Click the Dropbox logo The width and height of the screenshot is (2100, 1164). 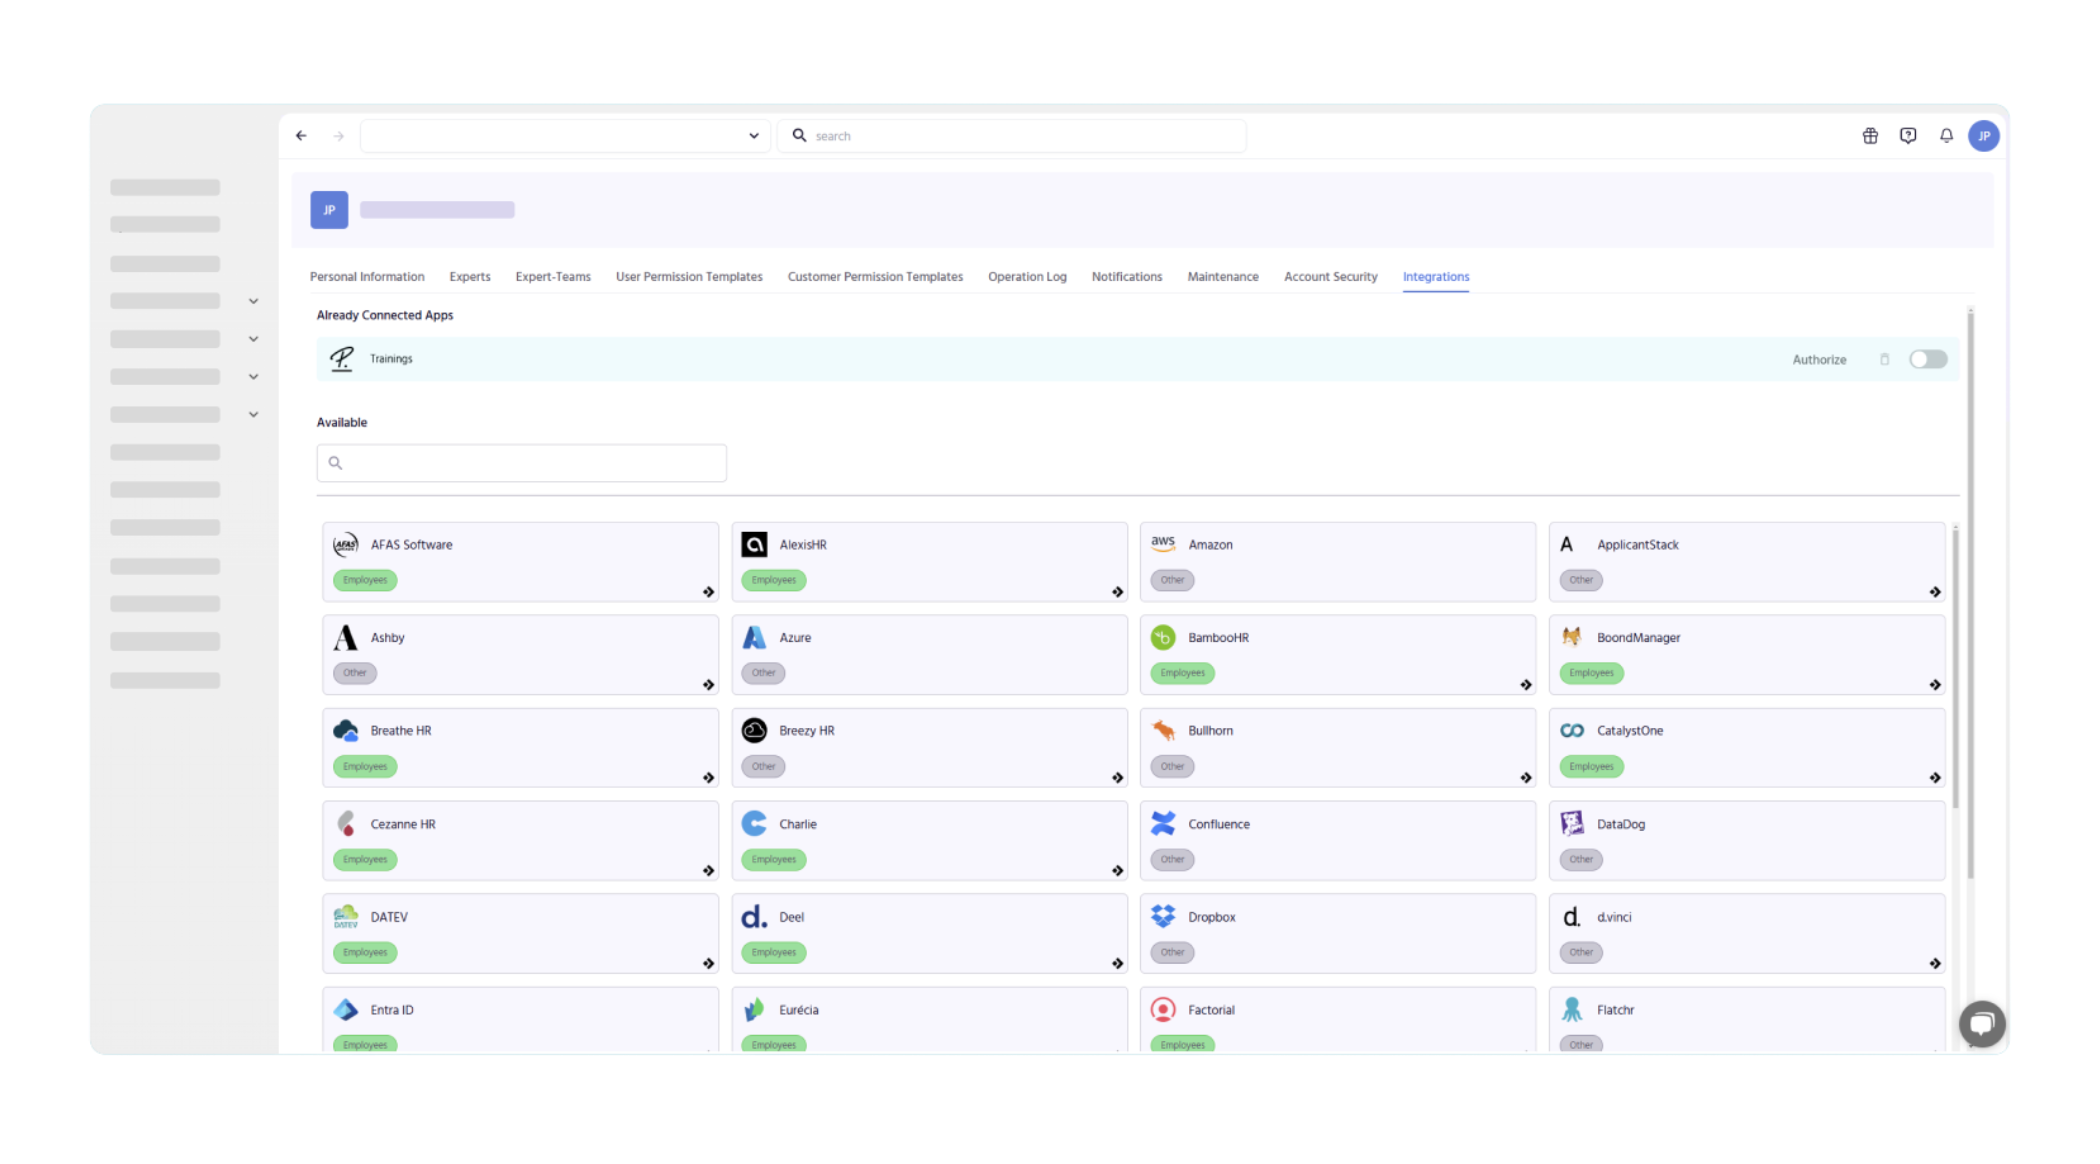pos(1163,916)
